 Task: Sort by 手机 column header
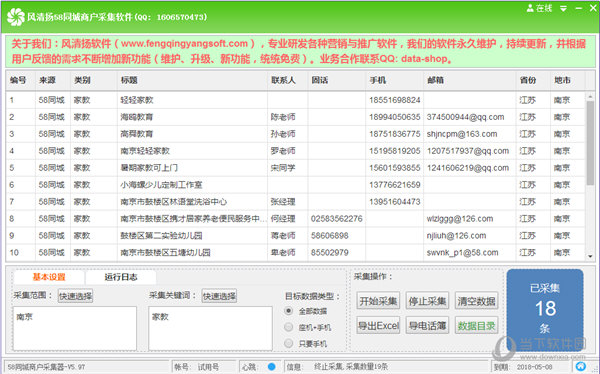coord(395,80)
